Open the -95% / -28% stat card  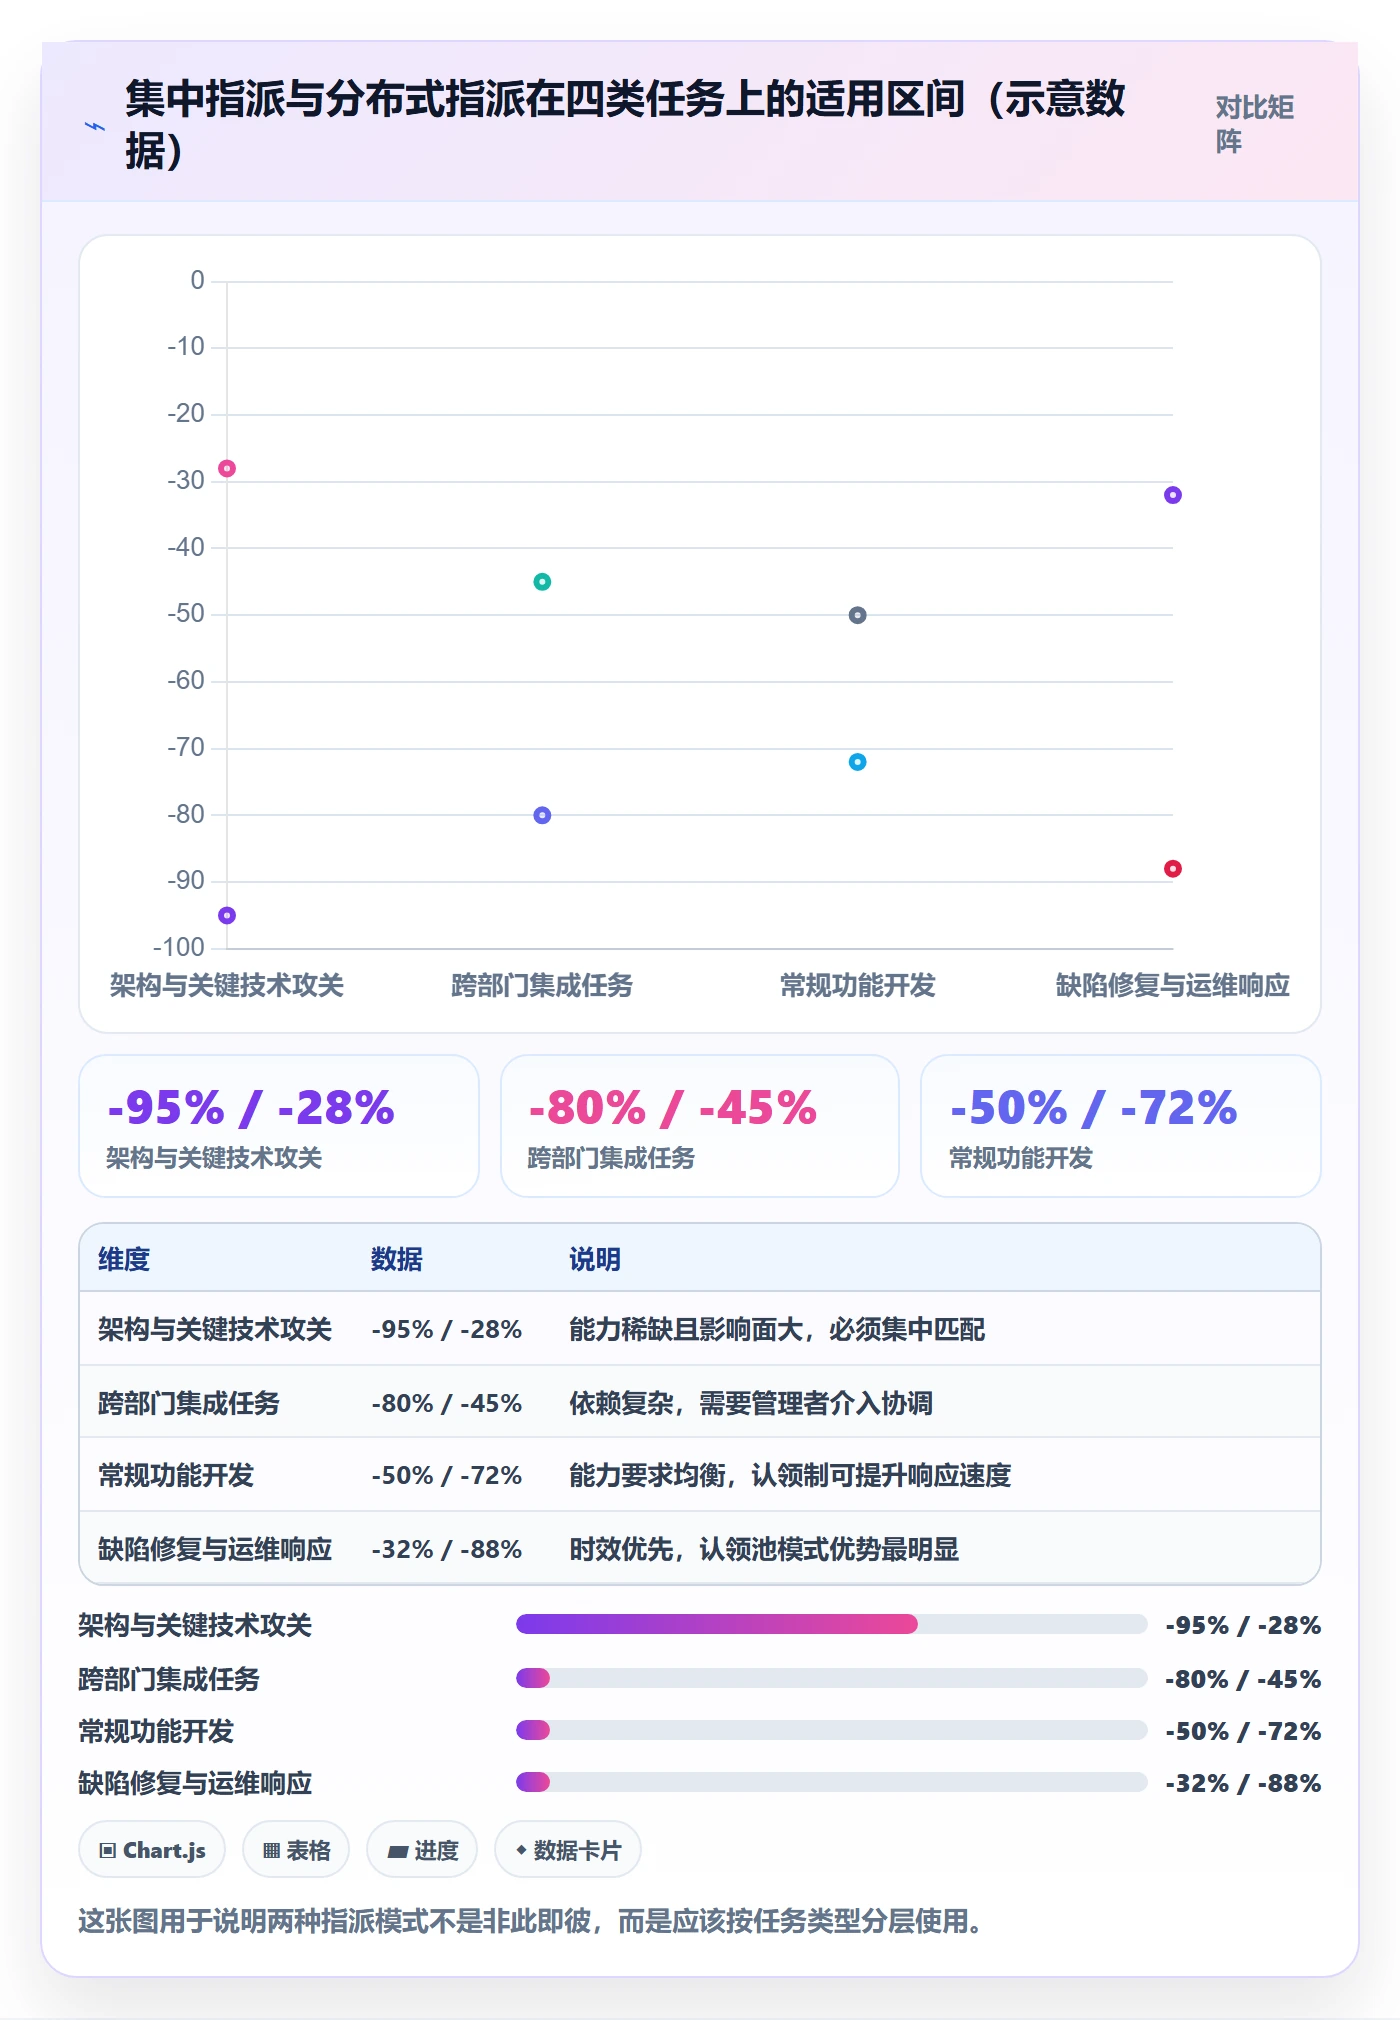pos(279,1126)
